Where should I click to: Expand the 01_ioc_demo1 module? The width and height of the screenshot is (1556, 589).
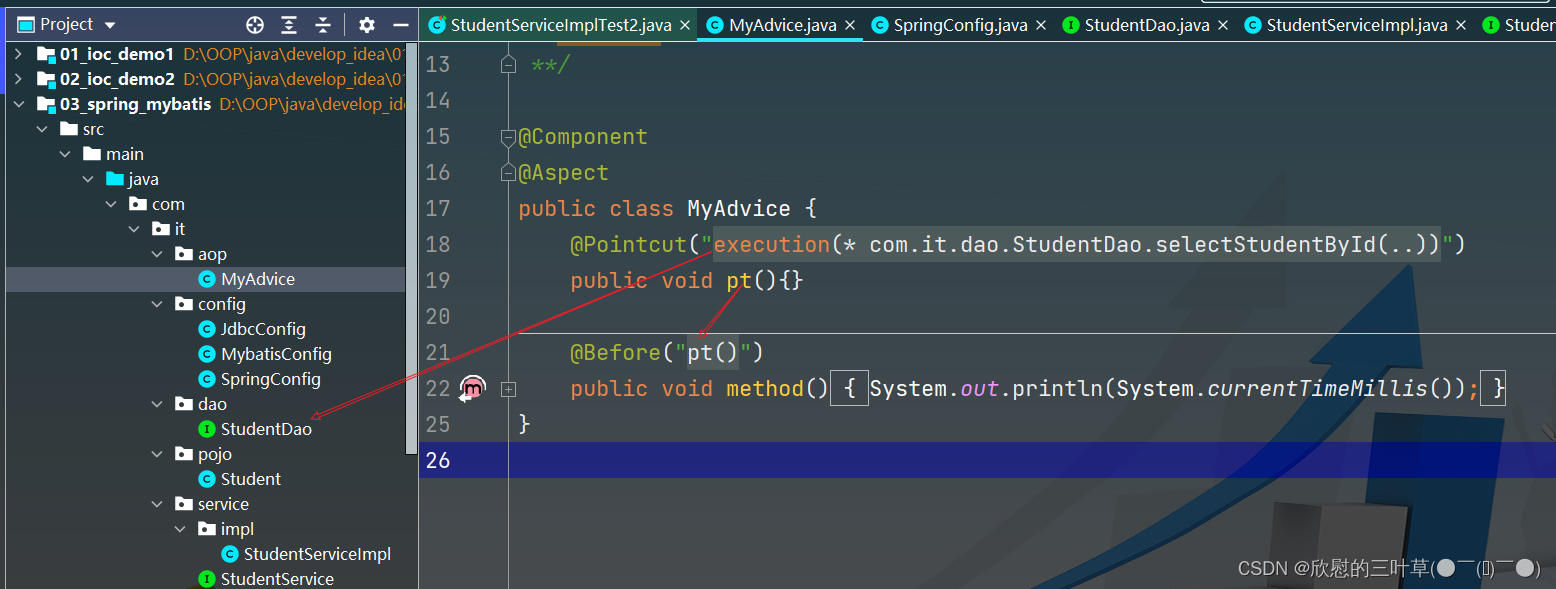pyautogui.click(x=18, y=54)
